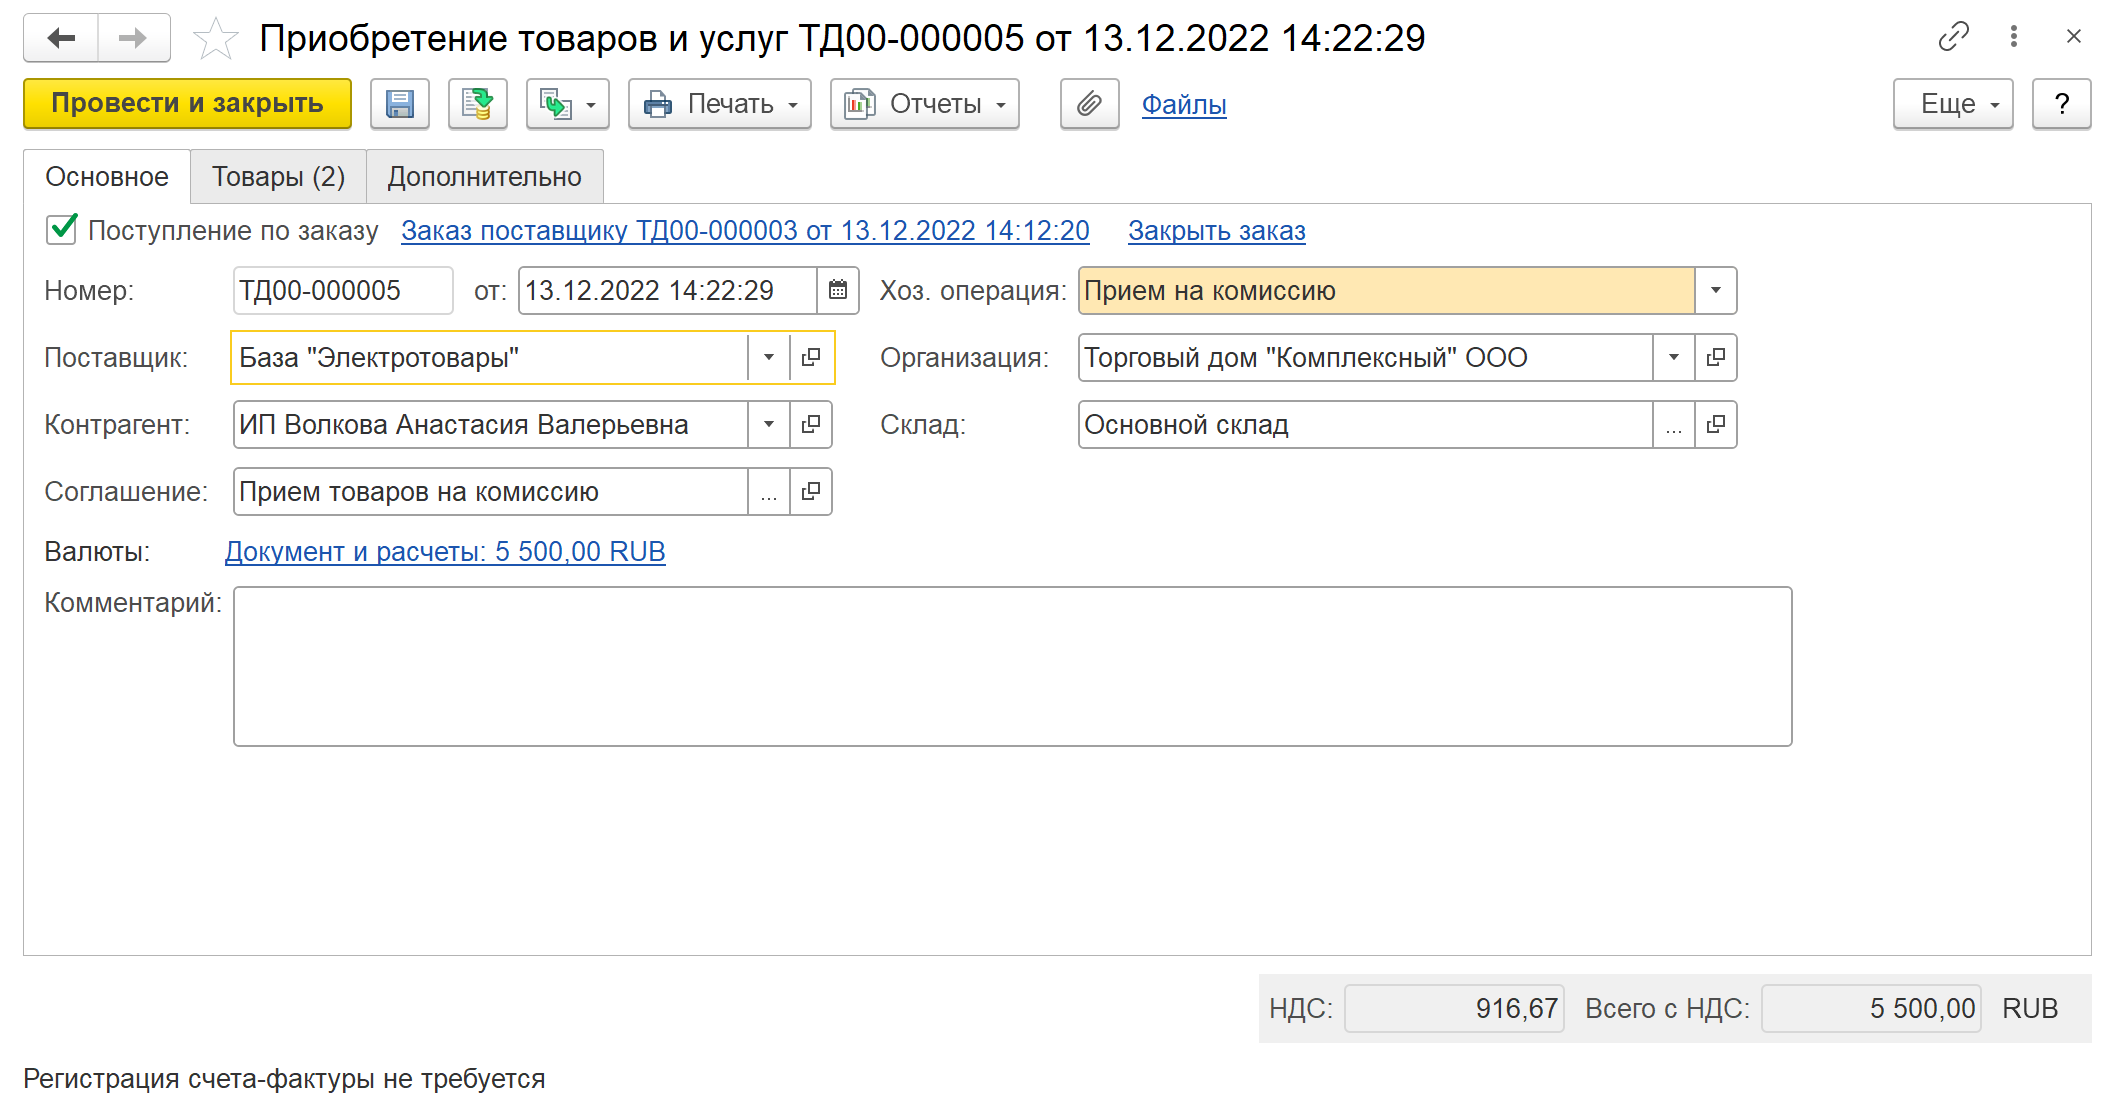Add document to favorites star icon

click(215, 39)
